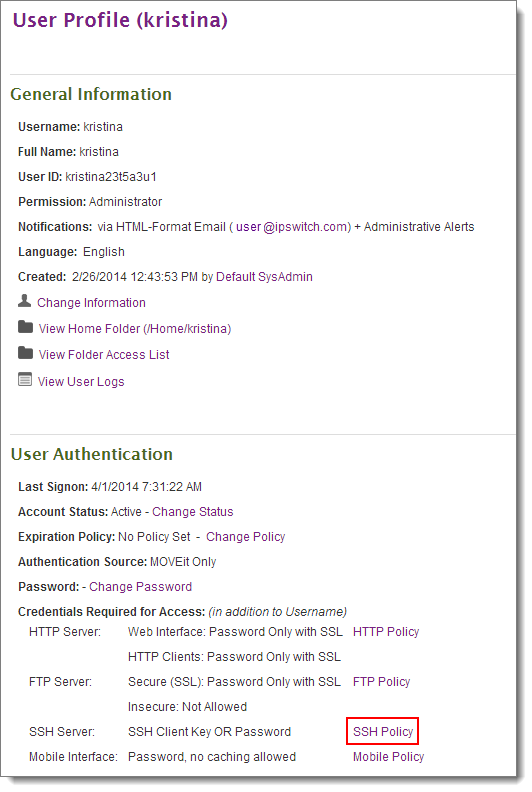Click the folder icon next to View Folder Access List

point(25,353)
